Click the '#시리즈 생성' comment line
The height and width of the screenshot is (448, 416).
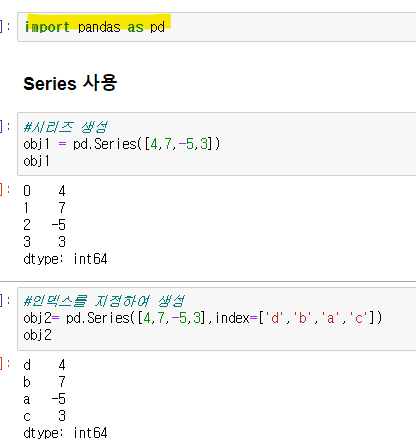click(x=65, y=127)
